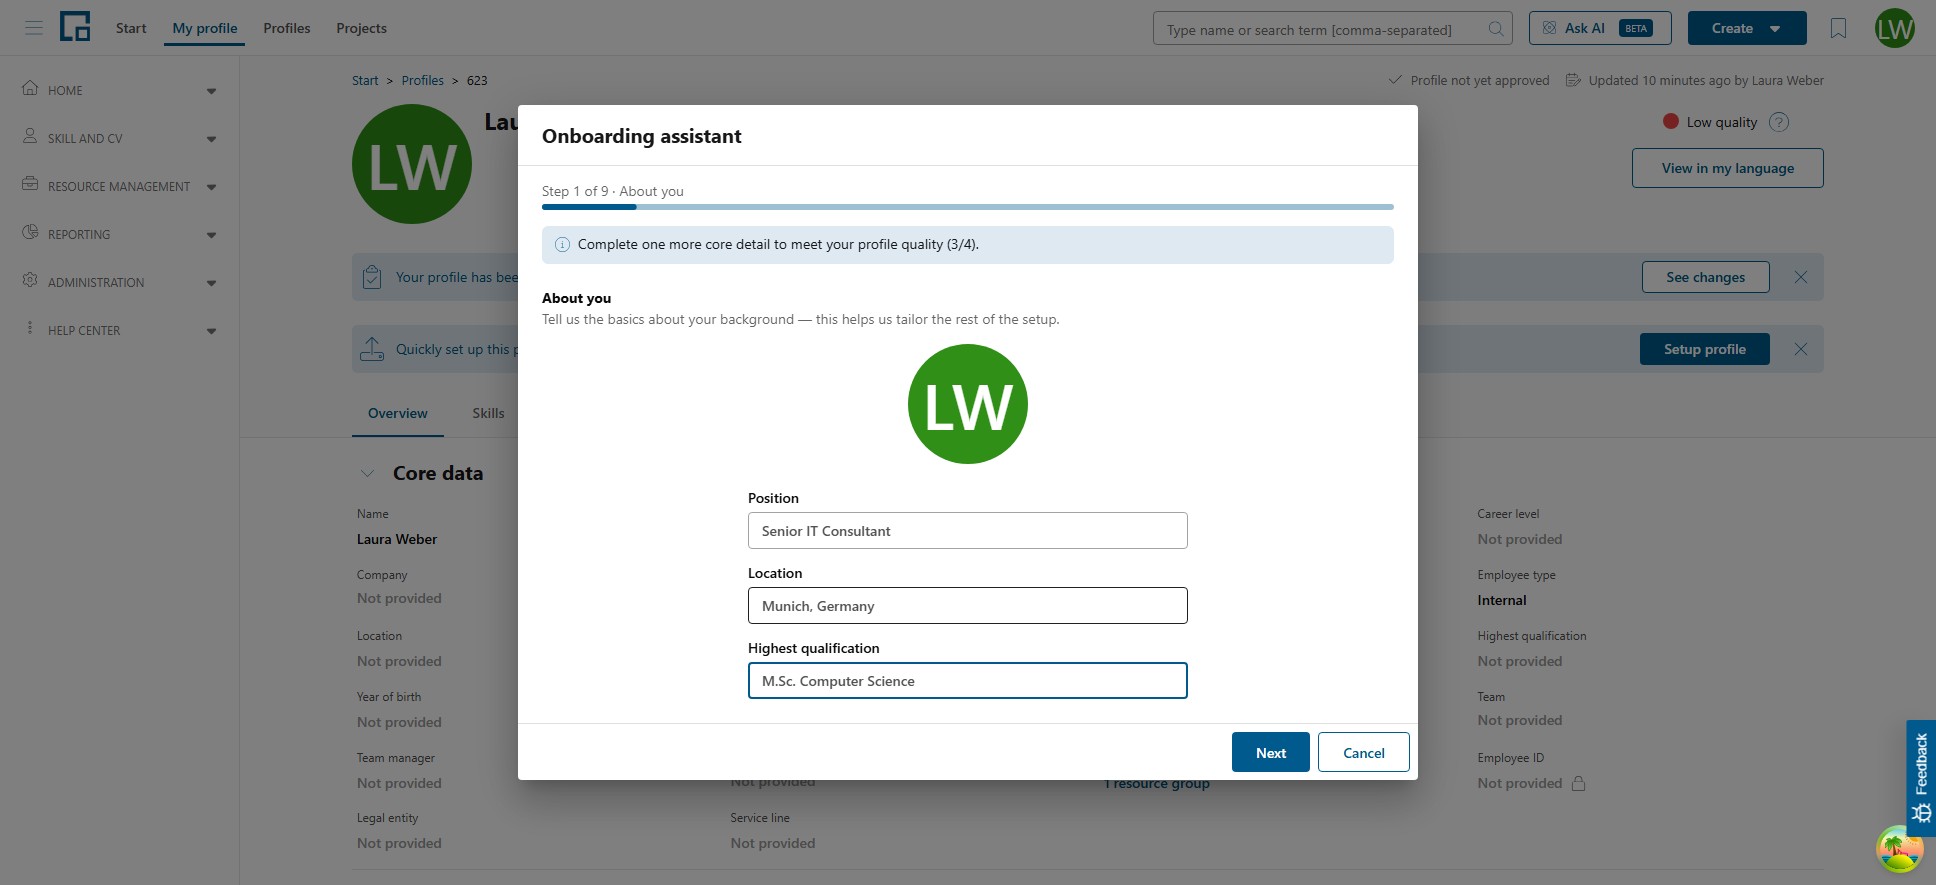Click the Resource Management icon
Image resolution: width=1936 pixels, height=885 pixels.
30,184
